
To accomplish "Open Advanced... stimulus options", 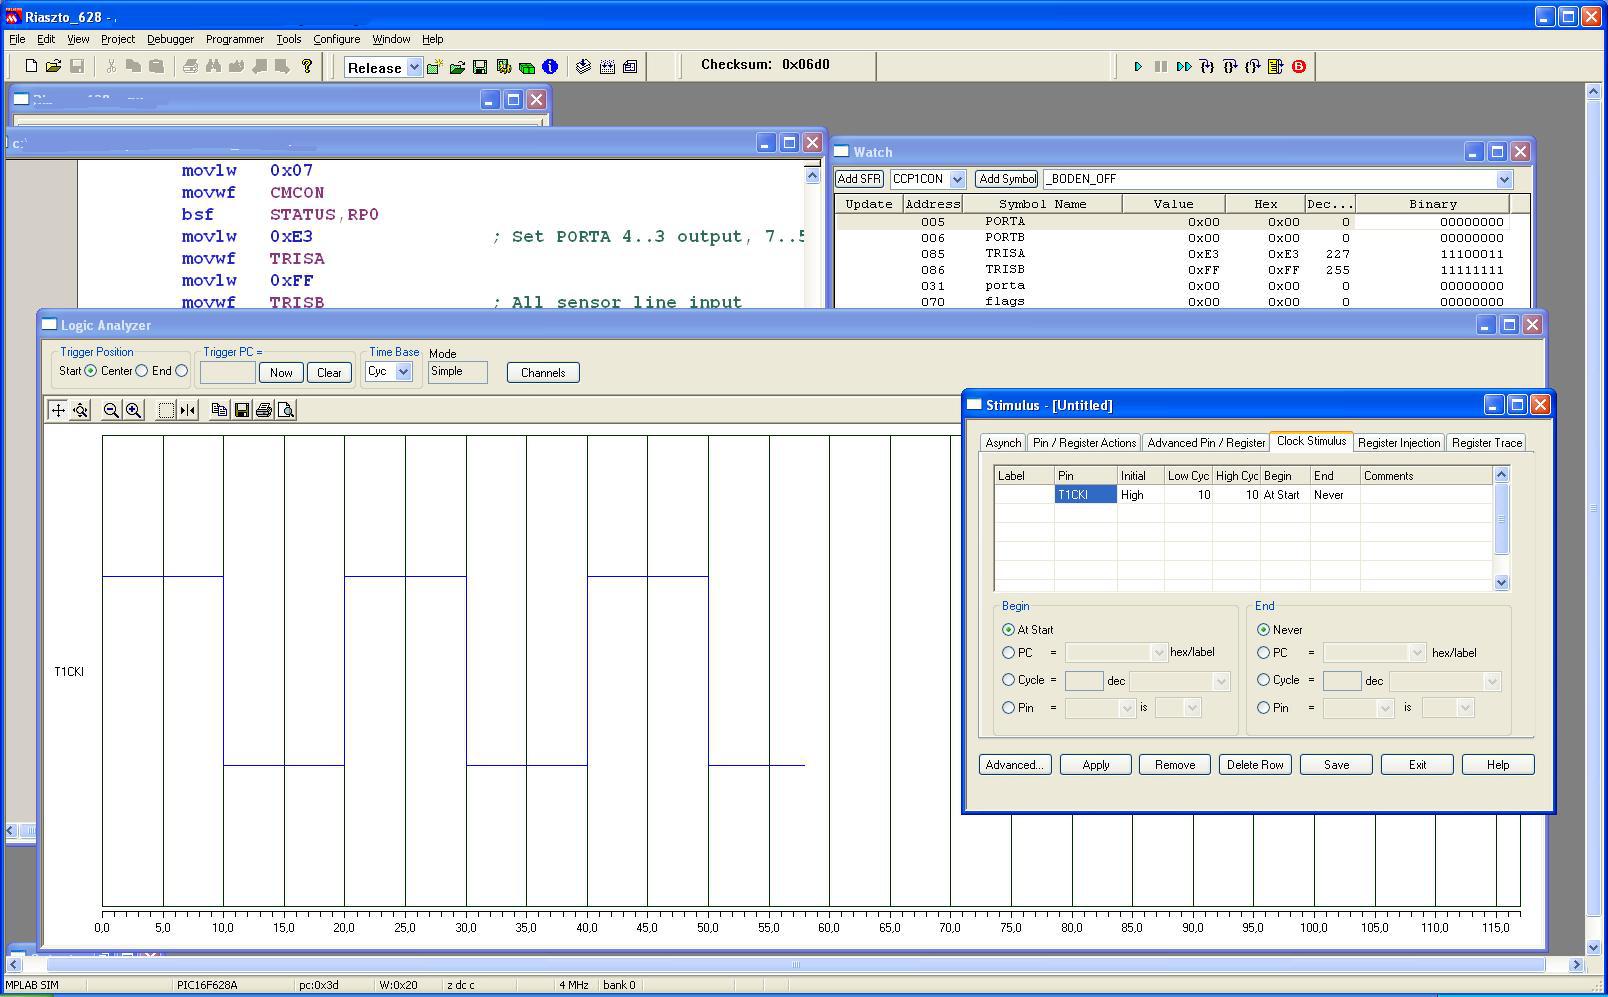I will [x=1015, y=765].
